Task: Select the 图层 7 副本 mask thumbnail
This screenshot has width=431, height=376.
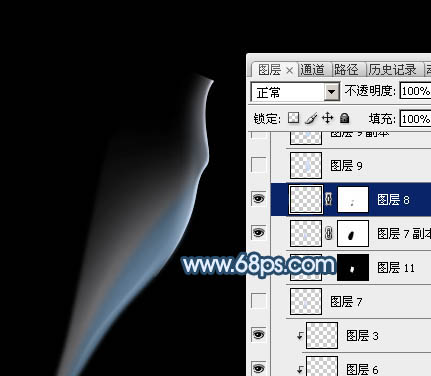Action: (353, 233)
